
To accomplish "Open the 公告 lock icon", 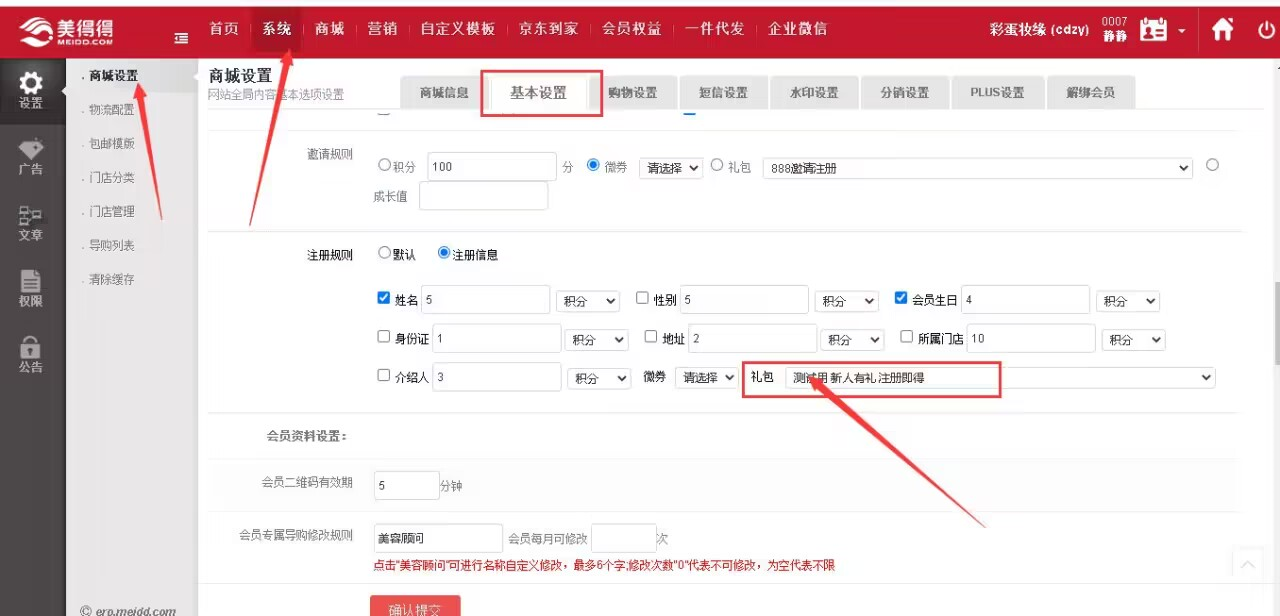I will tap(31, 349).
